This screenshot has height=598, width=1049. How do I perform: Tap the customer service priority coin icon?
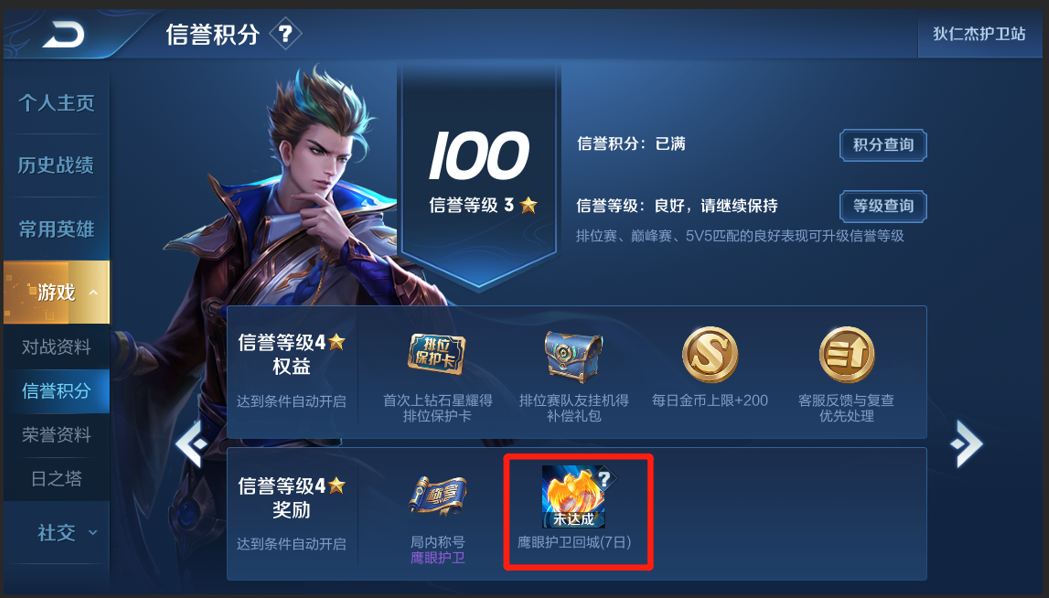coord(846,355)
